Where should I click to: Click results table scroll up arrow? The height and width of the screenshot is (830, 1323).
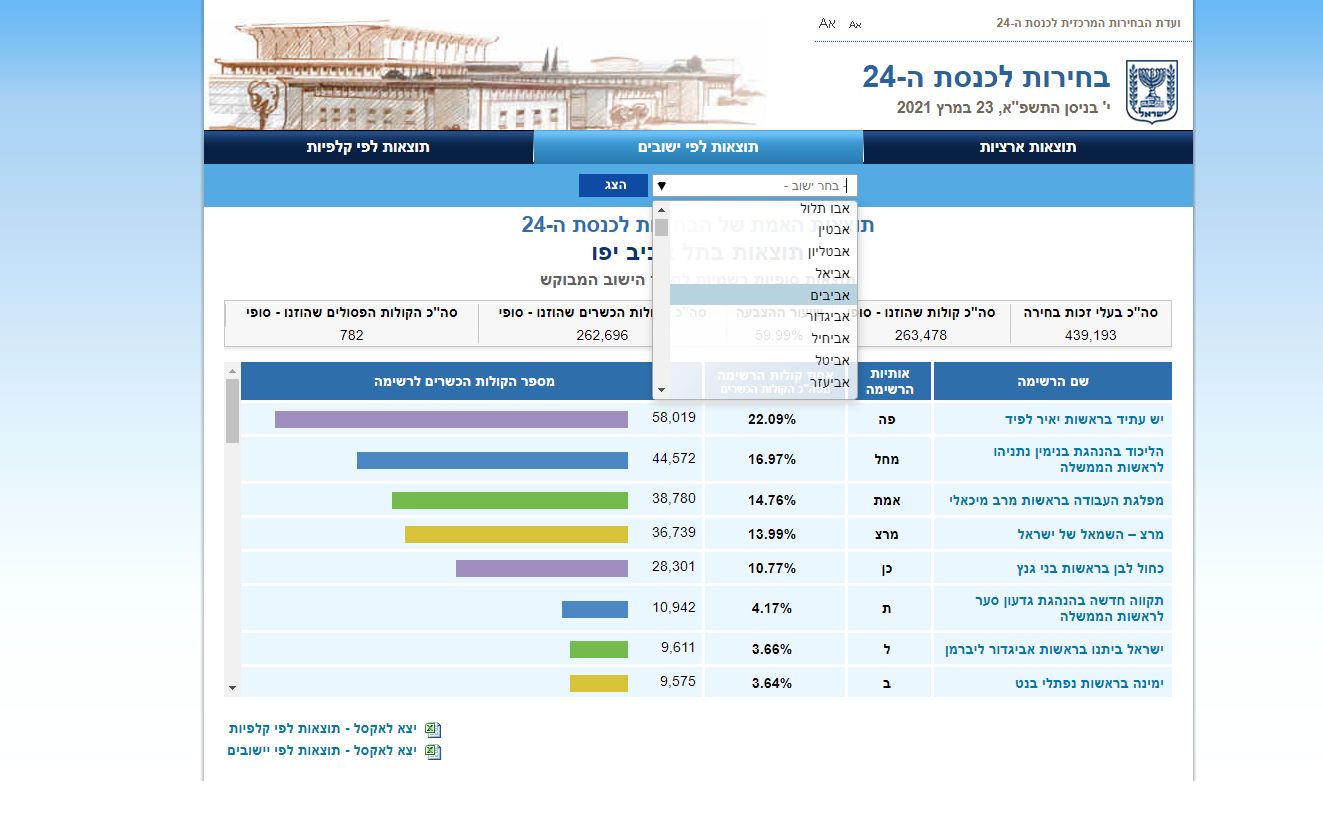[232, 370]
